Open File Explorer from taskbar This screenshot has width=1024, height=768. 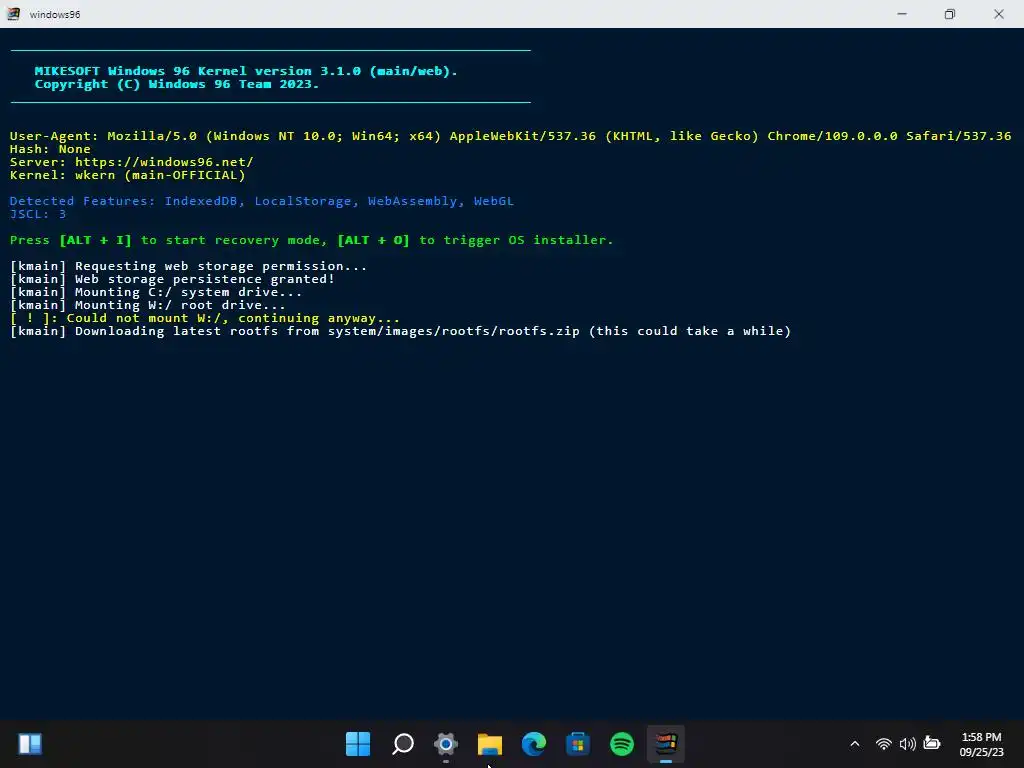coord(490,744)
